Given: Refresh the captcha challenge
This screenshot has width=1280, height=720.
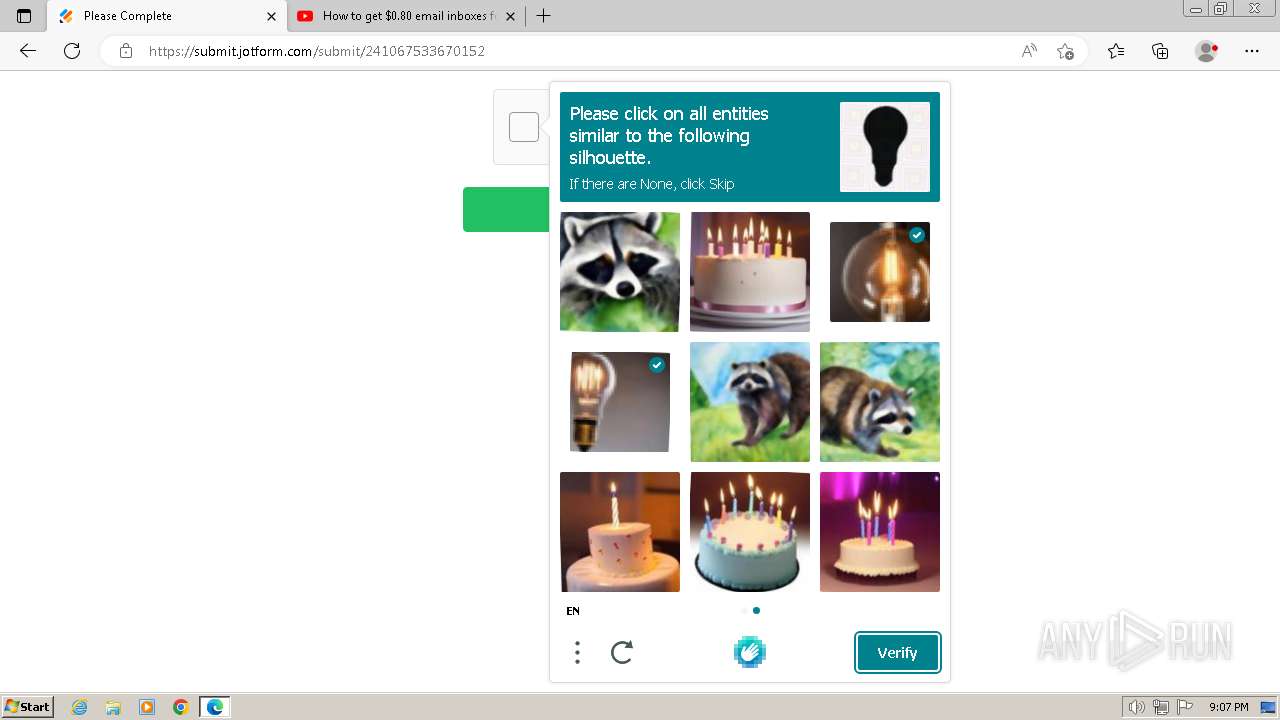Looking at the screenshot, I should [622, 653].
